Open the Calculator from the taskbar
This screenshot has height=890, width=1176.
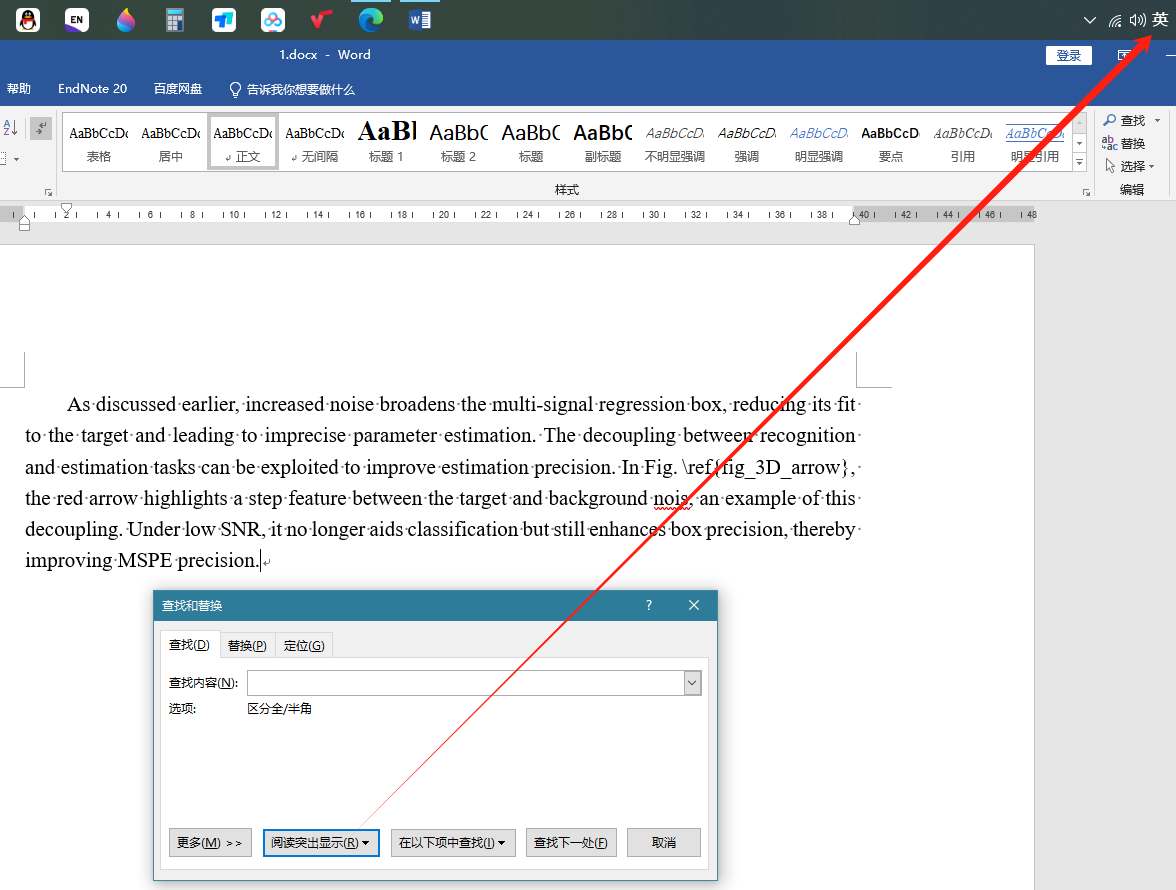(x=175, y=19)
